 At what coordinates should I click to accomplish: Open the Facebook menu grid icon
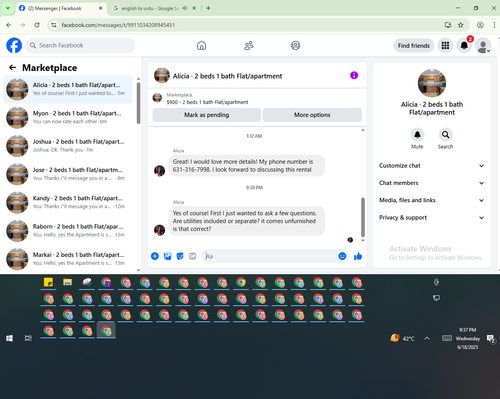pyautogui.click(x=445, y=45)
